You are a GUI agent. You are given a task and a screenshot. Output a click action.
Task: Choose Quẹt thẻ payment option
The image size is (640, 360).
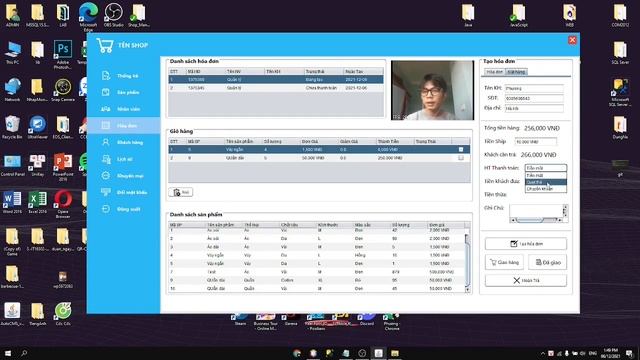(546, 182)
